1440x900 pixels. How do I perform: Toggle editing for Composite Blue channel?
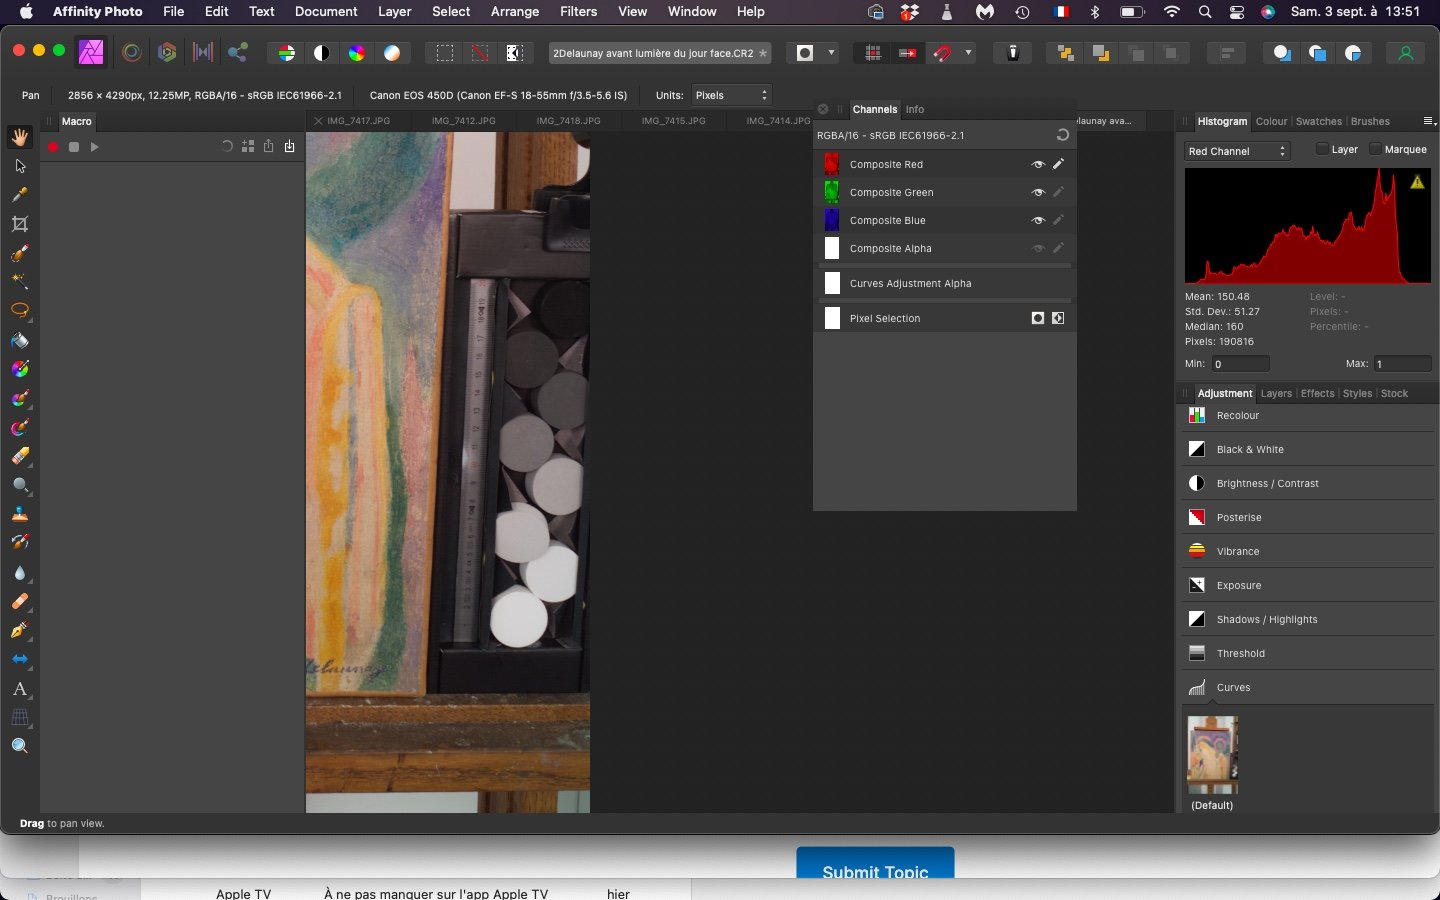coord(1058,220)
